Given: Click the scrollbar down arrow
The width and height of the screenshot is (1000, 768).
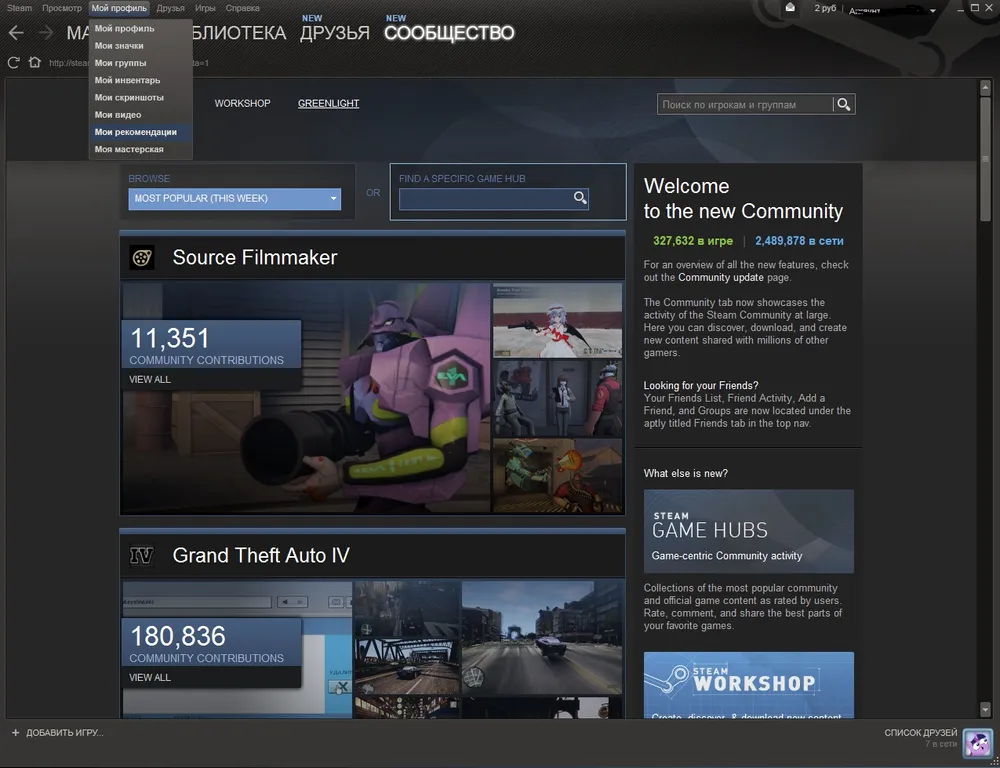Looking at the screenshot, I should coord(985,709).
